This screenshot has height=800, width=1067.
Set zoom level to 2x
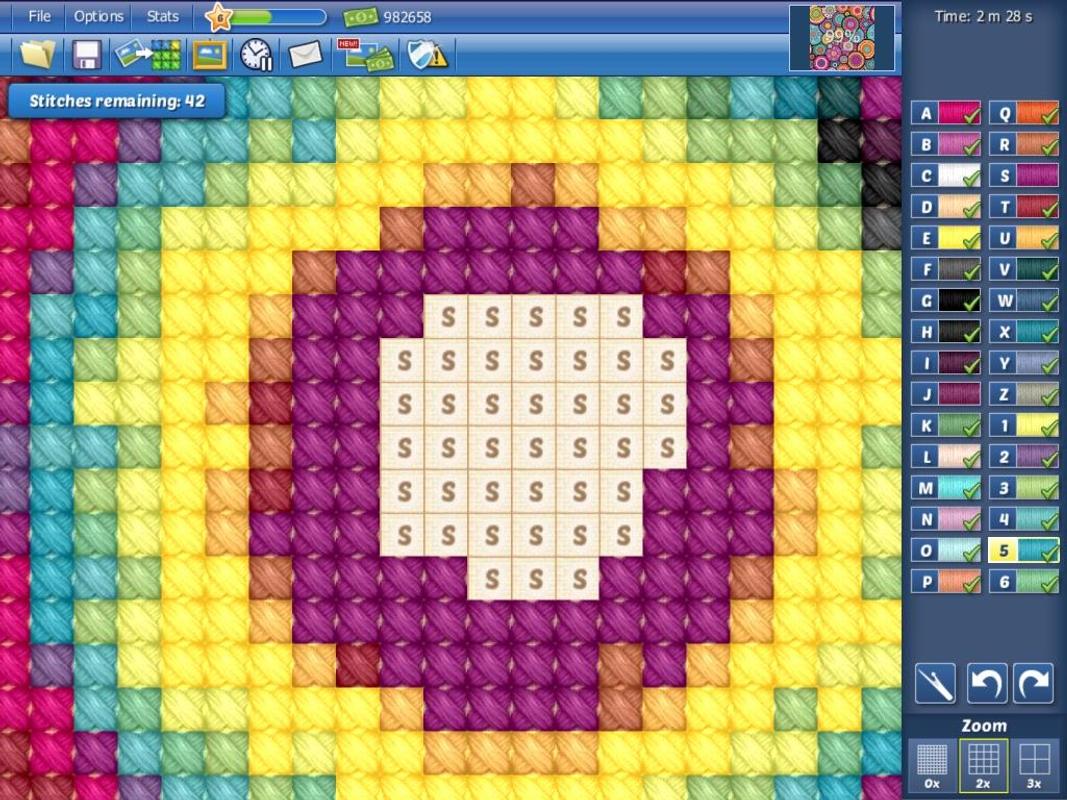coord(983,766)
